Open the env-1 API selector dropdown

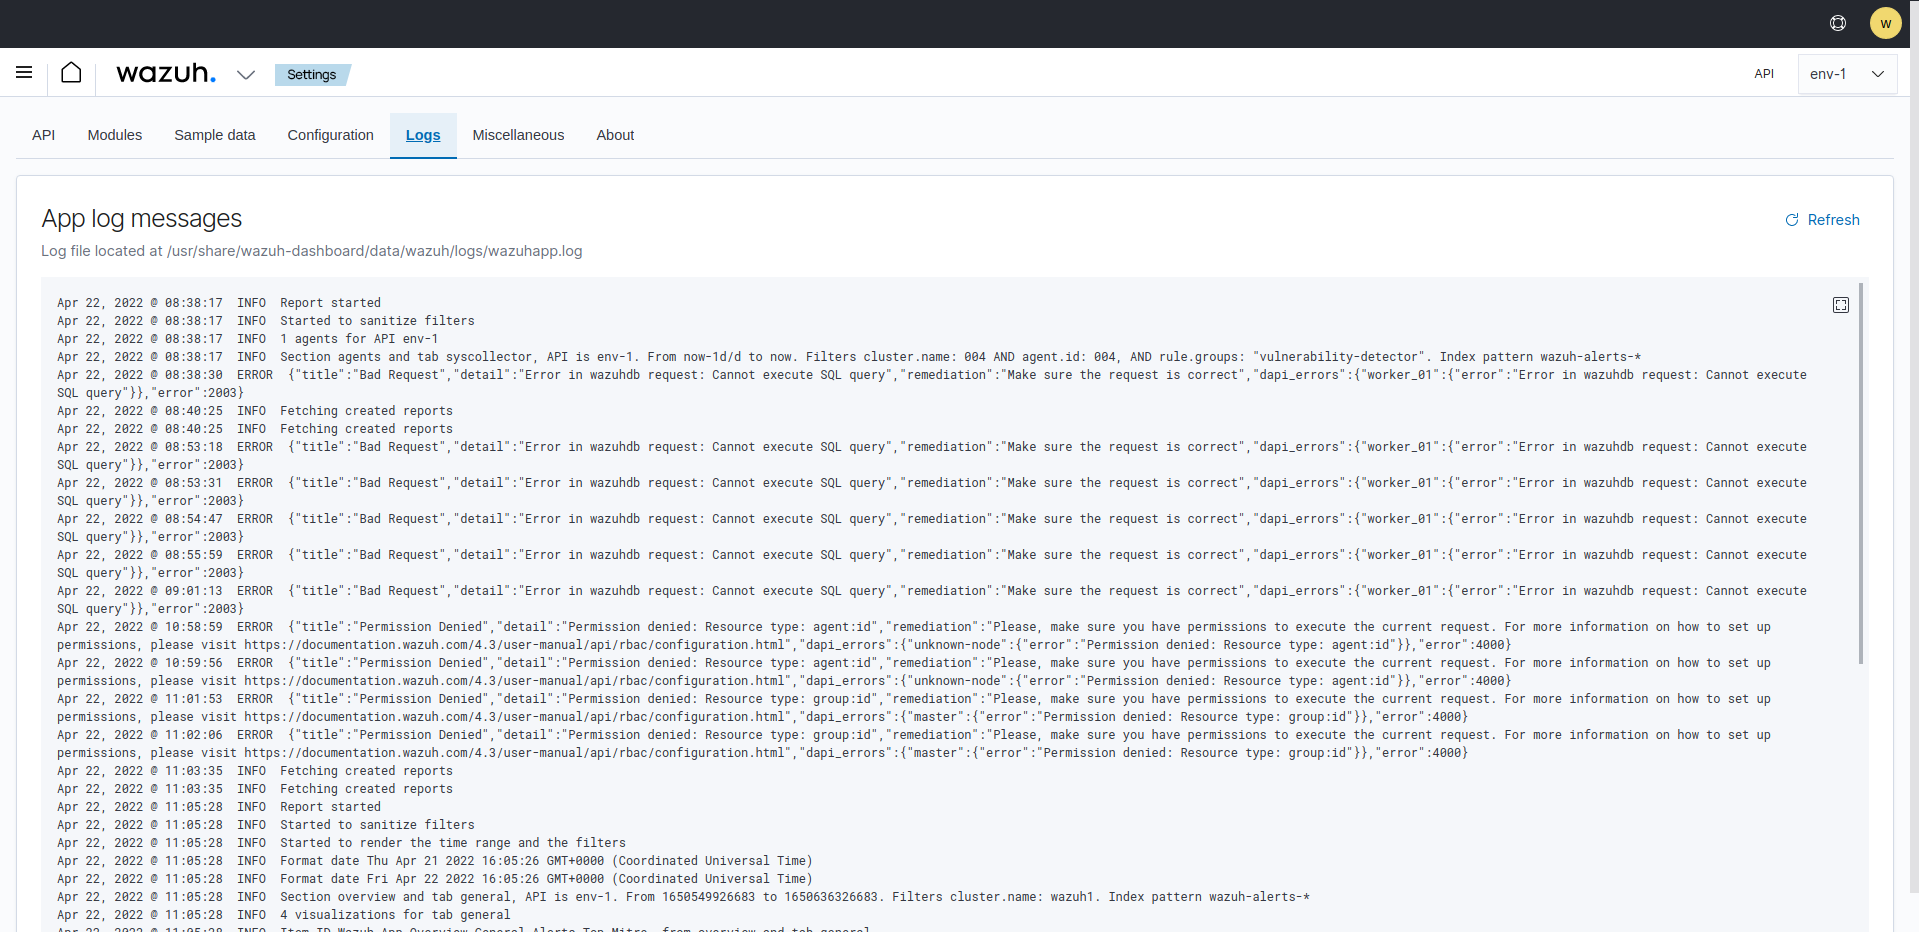tap(1847, 74)
